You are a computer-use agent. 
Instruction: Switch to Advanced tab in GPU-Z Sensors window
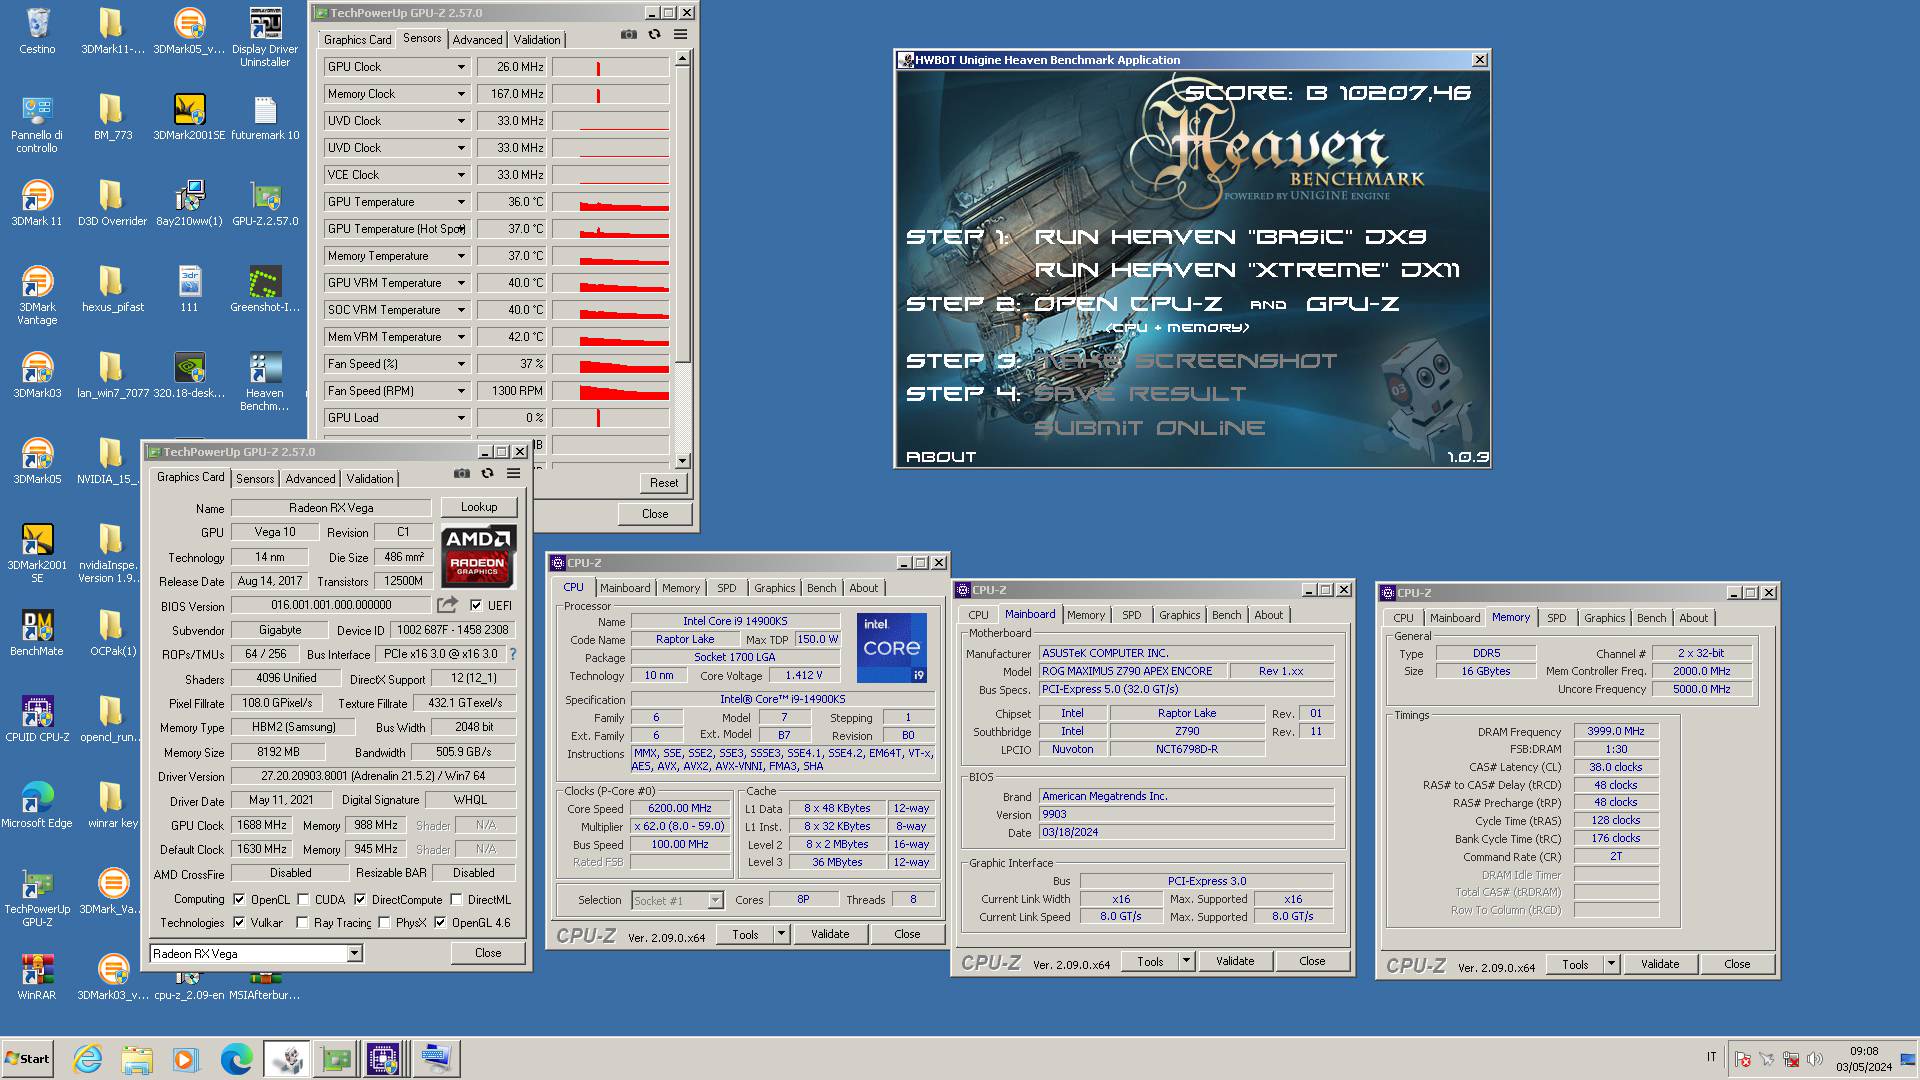(x=477, y=40)
